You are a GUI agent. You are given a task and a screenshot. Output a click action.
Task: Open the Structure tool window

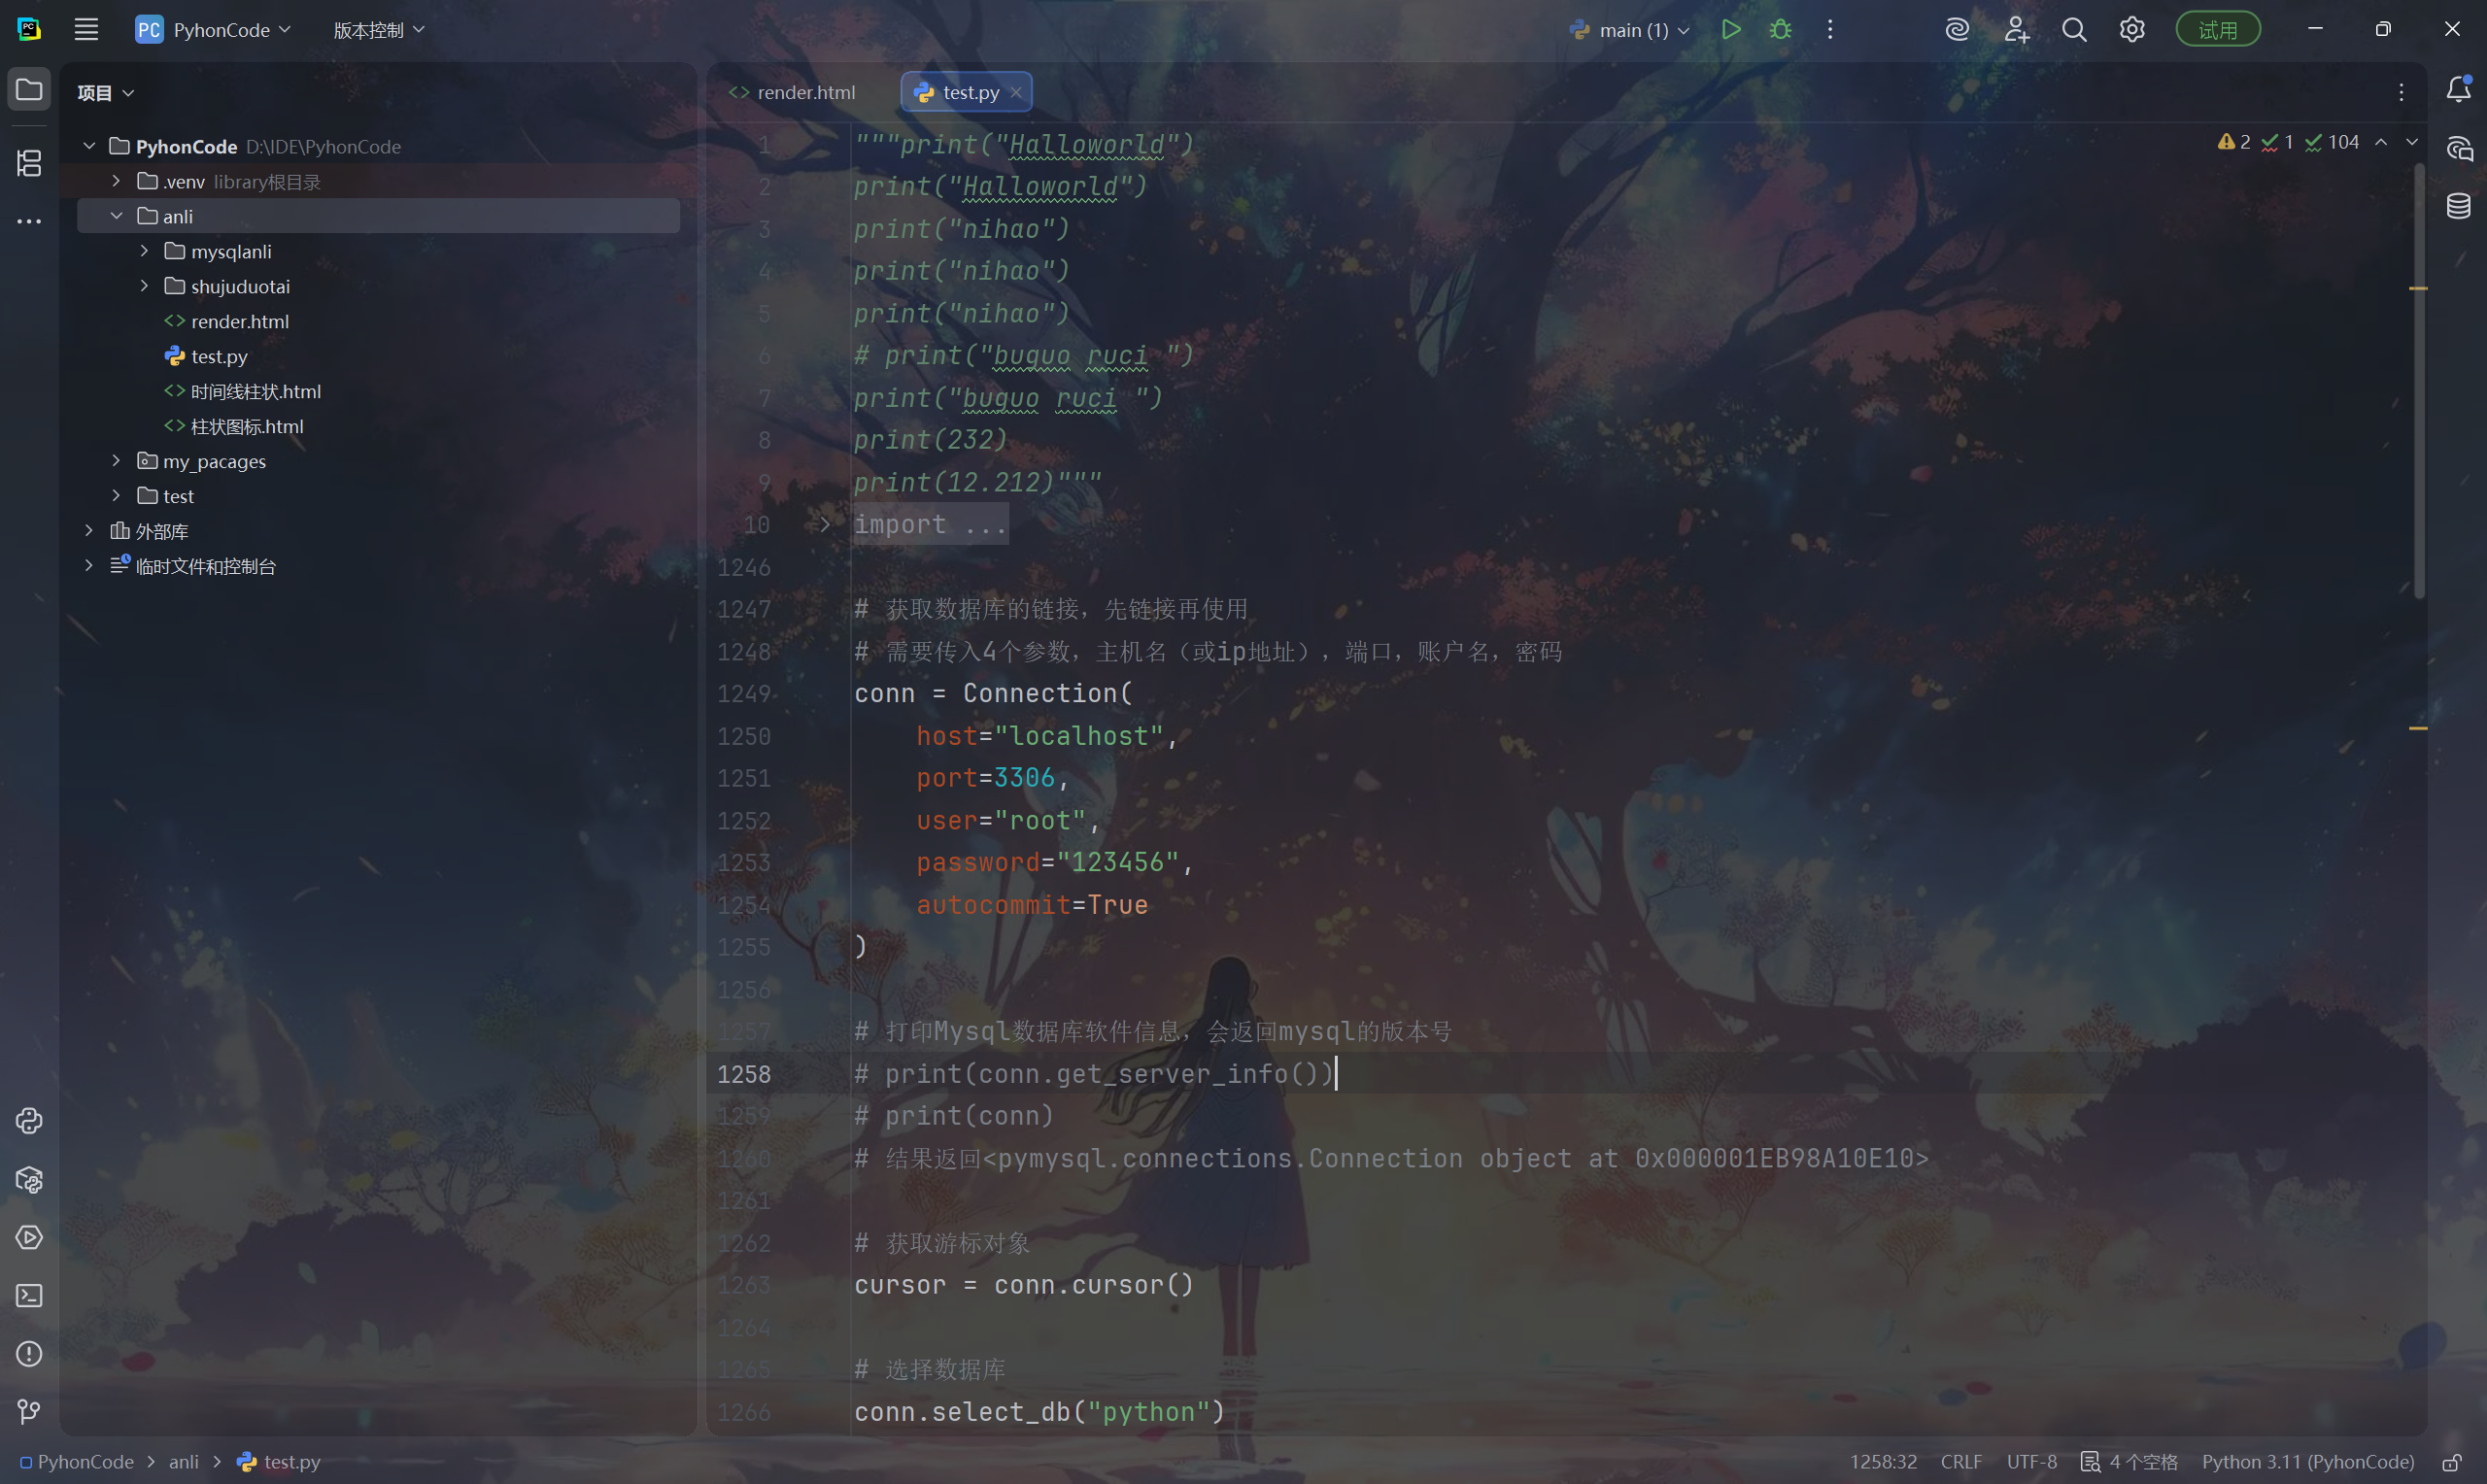(x=29, y=162)
